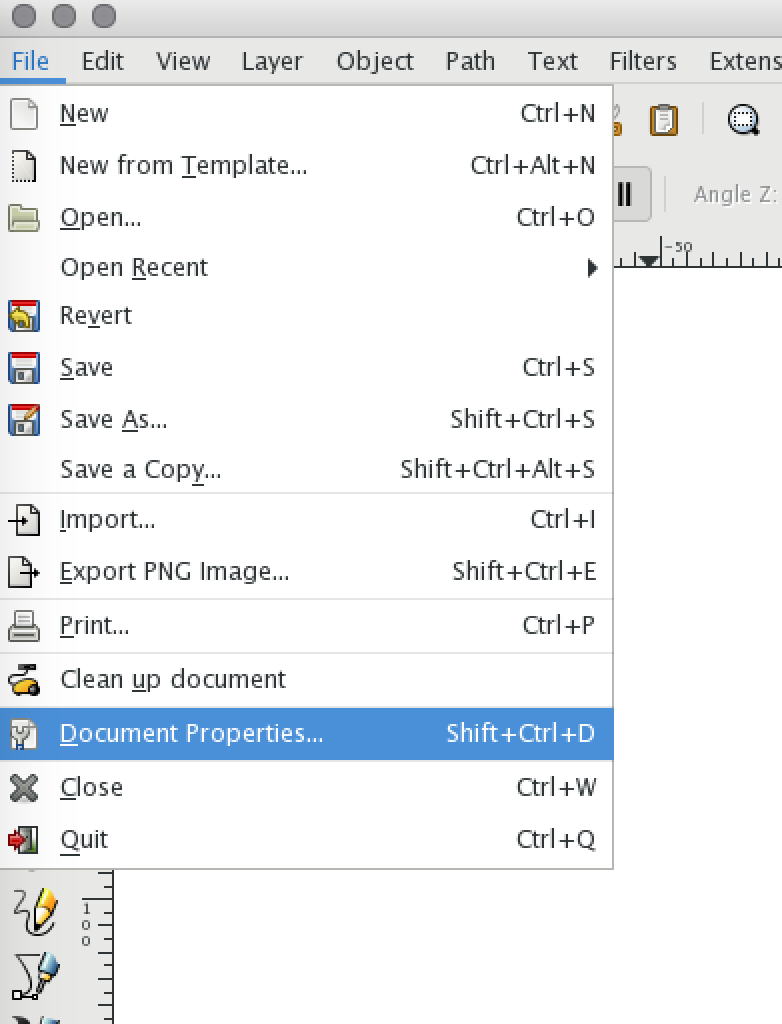Choose New from Template entry
The width and height of the screenshot is (782, 1024).
click(x=183, y=165)
